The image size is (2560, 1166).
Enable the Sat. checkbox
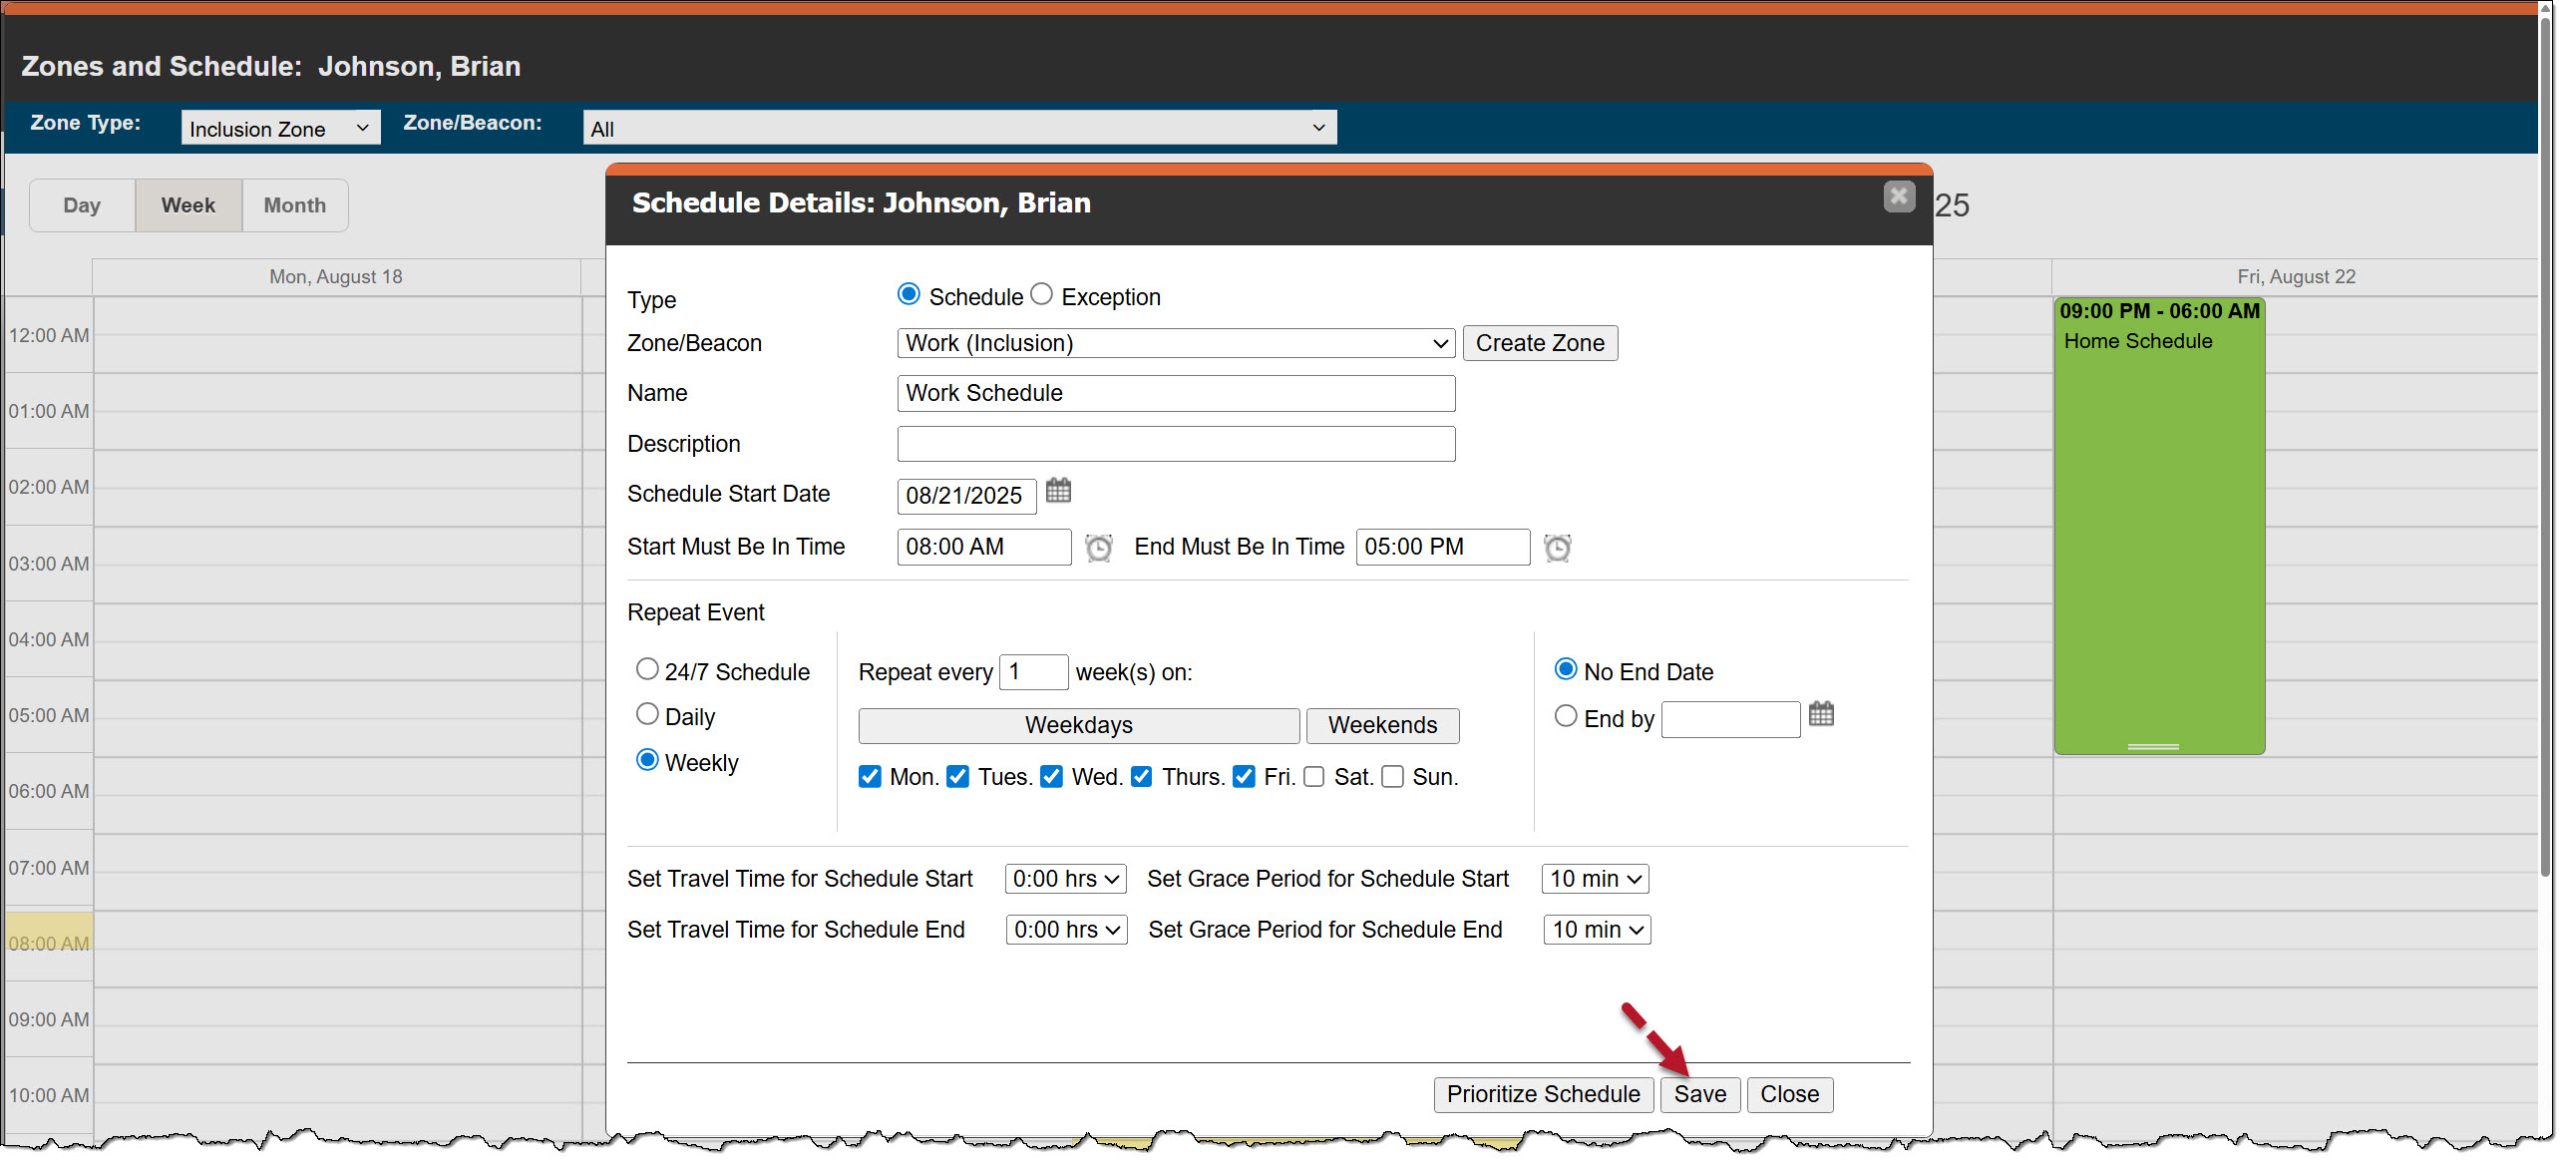tap(1313, 777)
